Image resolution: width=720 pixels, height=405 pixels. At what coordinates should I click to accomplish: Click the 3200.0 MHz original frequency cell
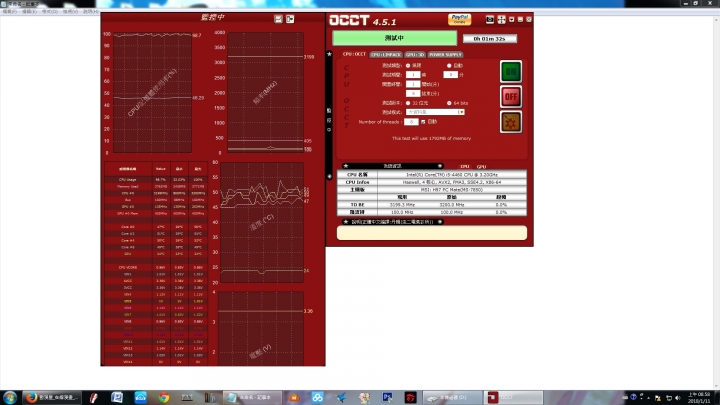tap(451, 205)
